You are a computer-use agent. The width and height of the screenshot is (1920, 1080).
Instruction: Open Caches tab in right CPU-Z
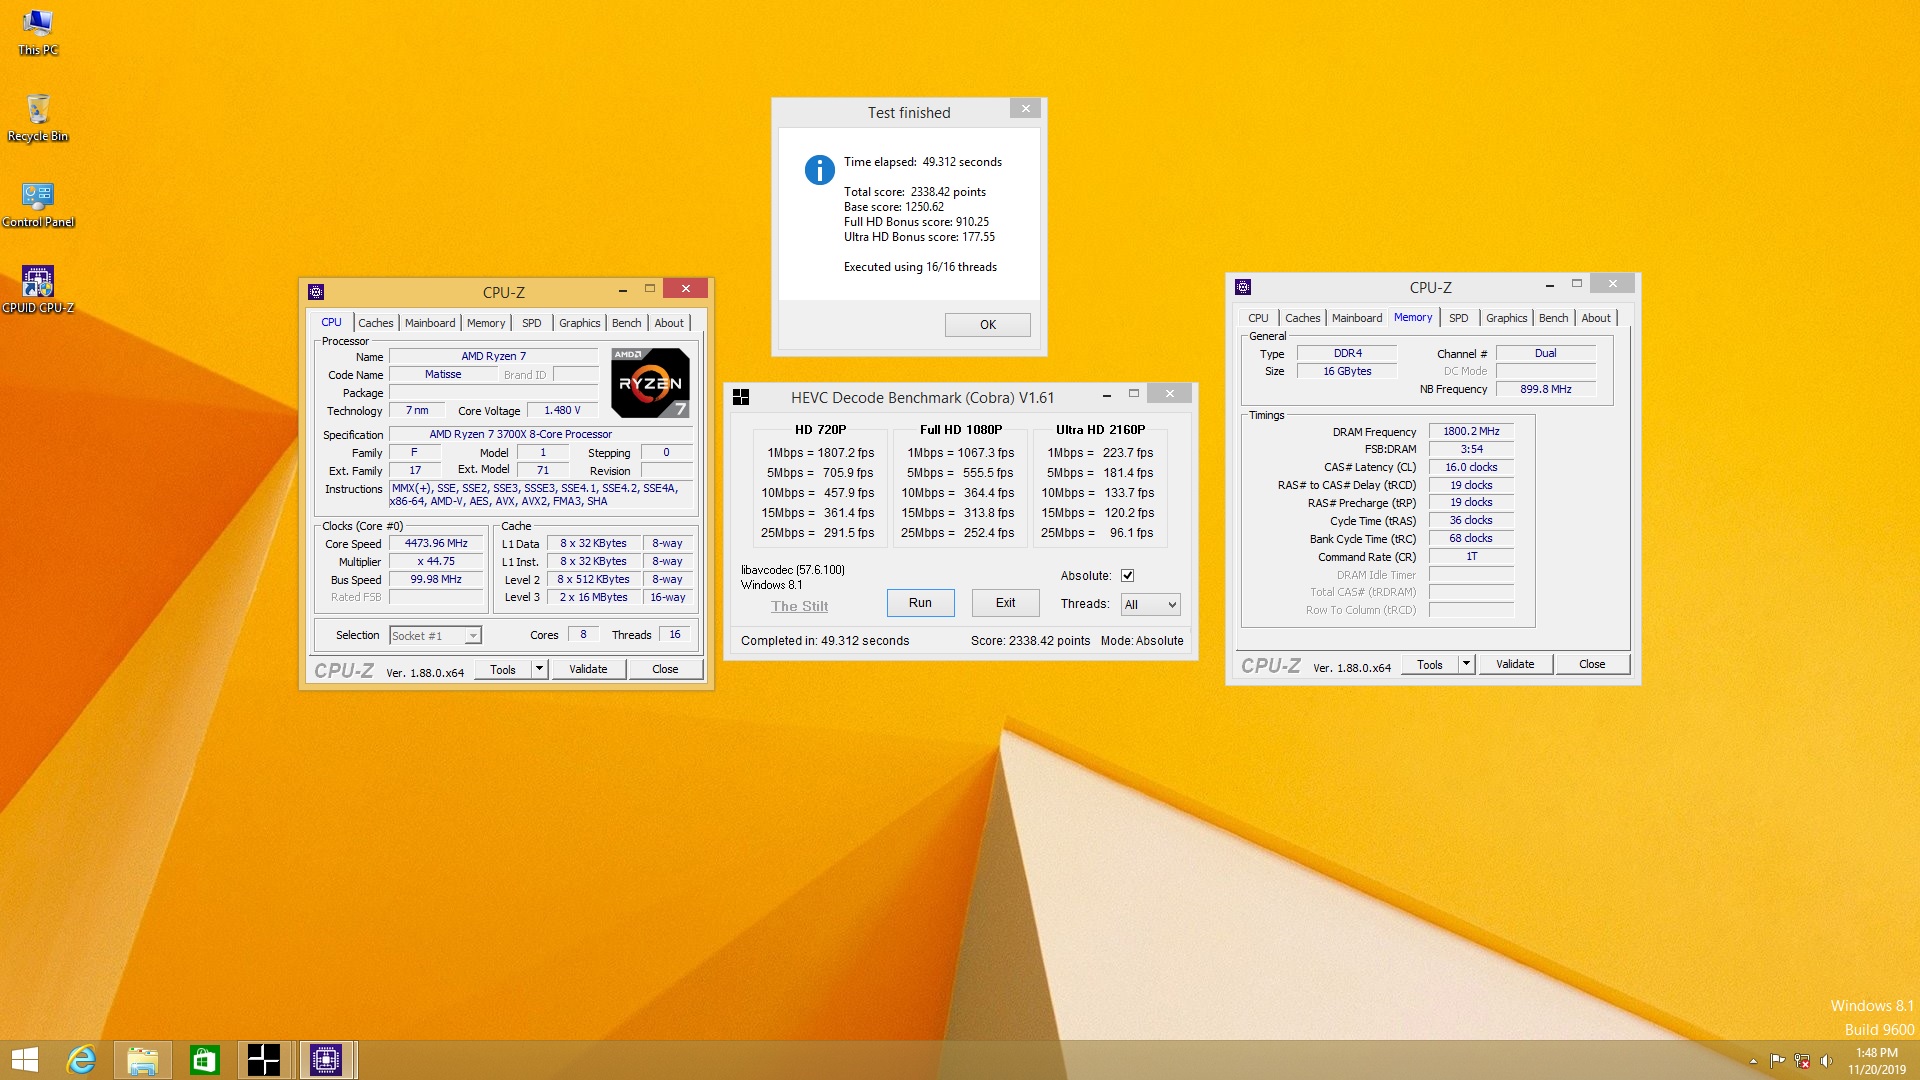click(x=1303, y=318)
